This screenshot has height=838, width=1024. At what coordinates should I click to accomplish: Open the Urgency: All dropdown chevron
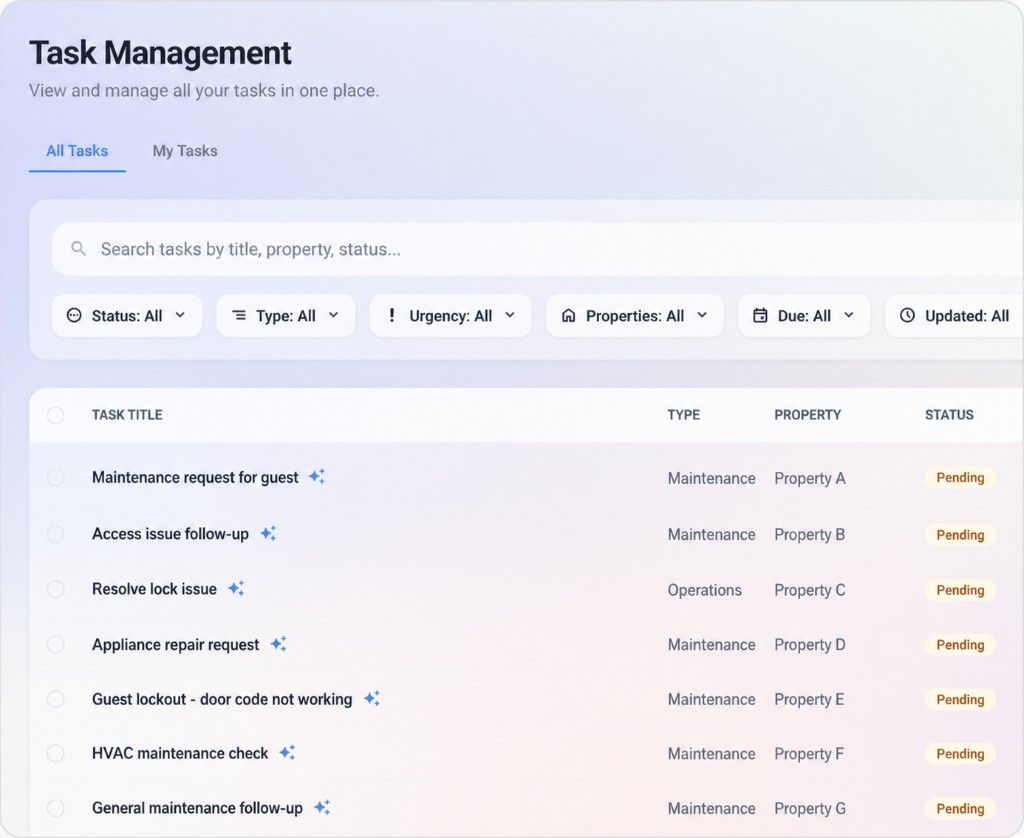pyautogui.click(x=510, y=315)
